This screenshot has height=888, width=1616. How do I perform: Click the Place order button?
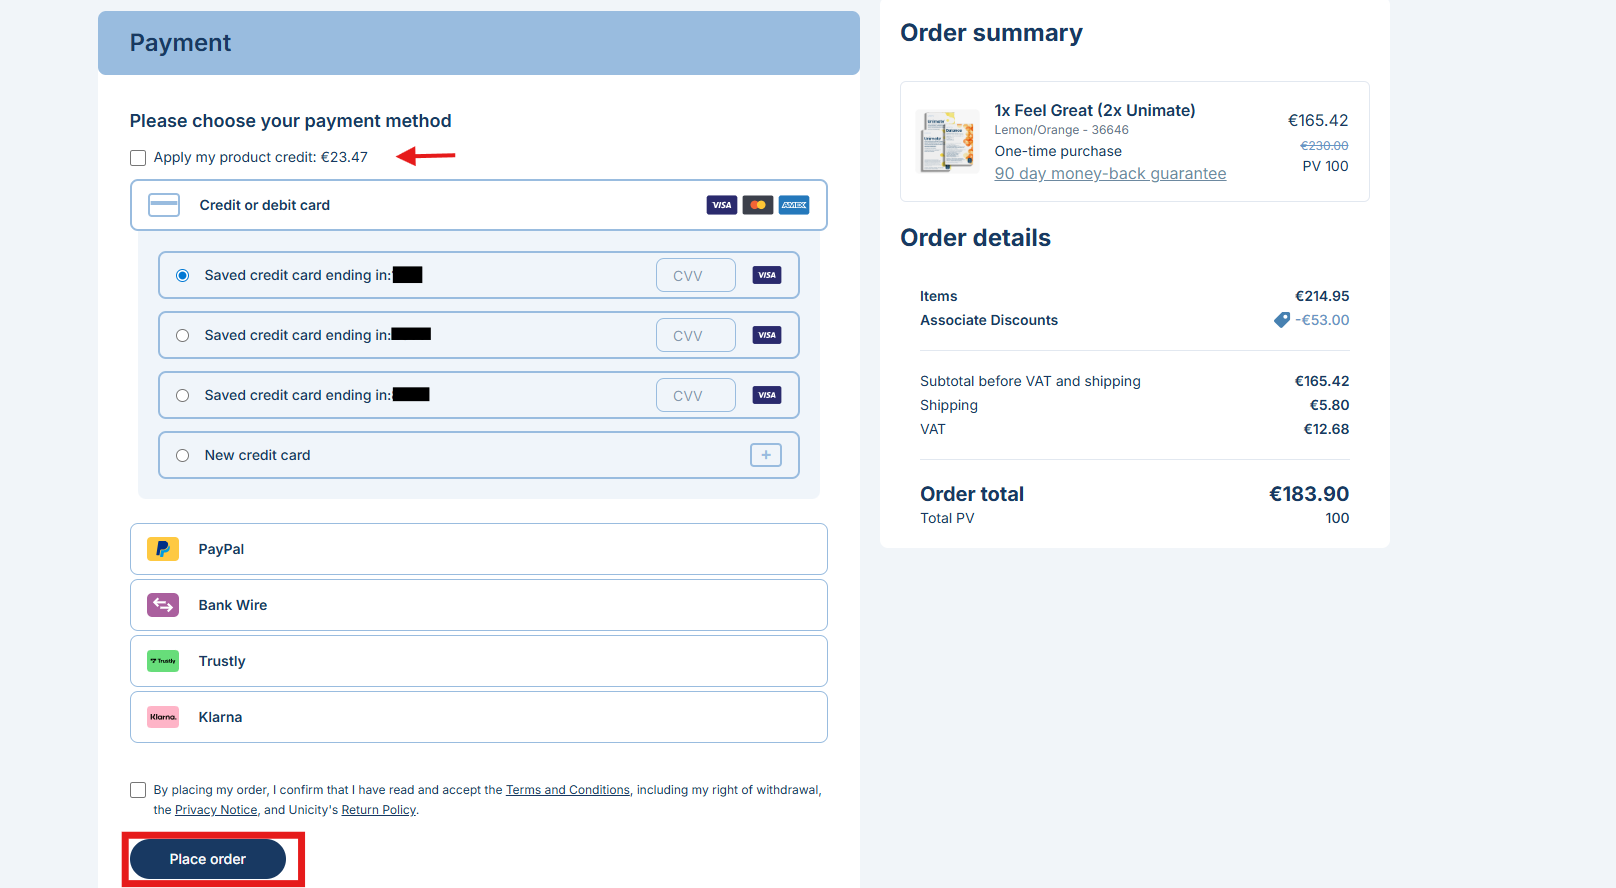click(208, 859)
